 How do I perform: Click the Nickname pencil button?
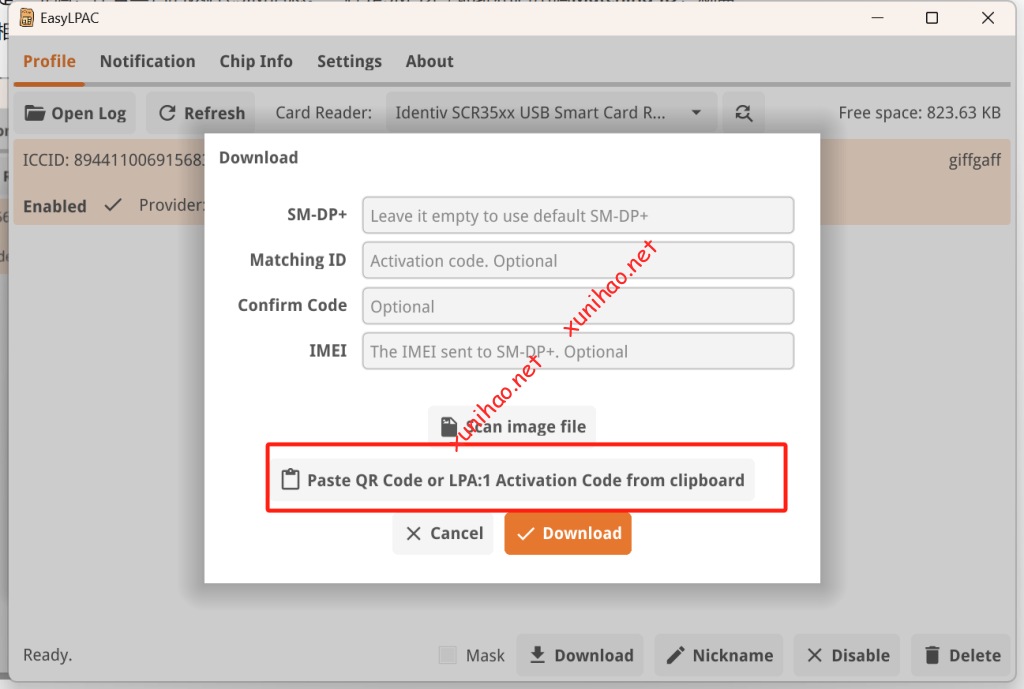pyautogui.click(x=719, y=656)
